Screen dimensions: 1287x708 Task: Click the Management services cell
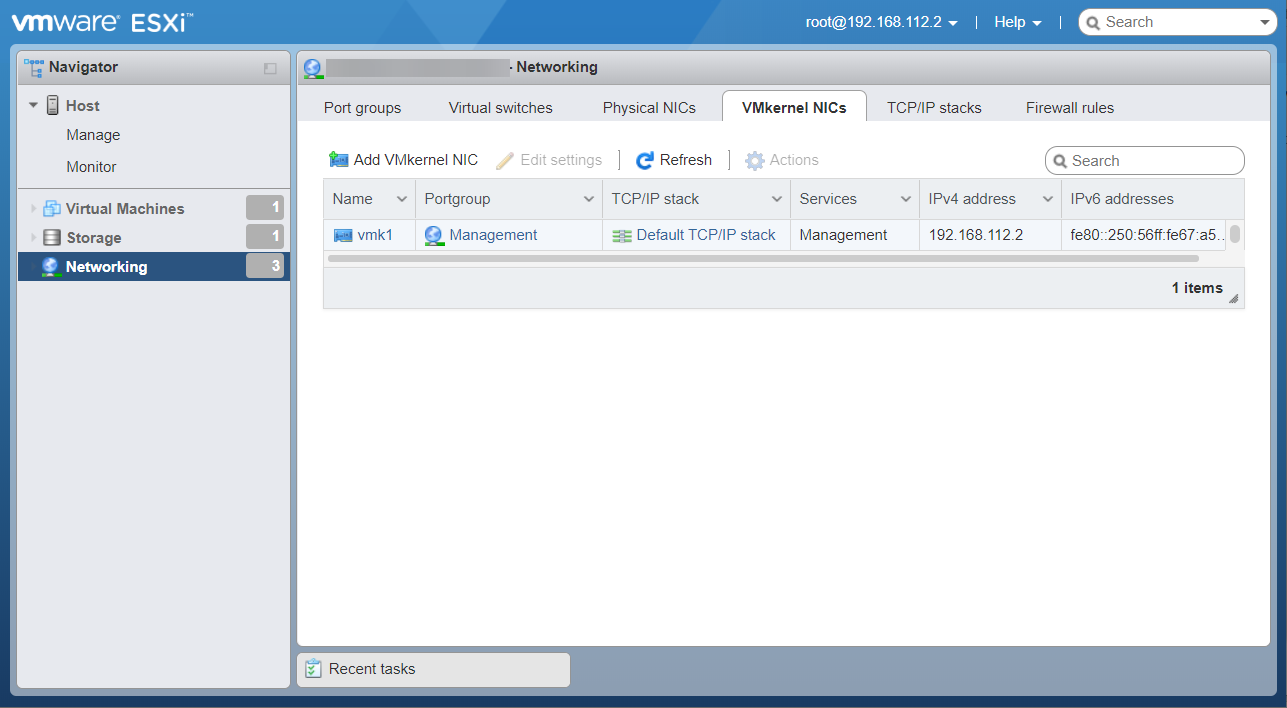[x=855, y=235]
